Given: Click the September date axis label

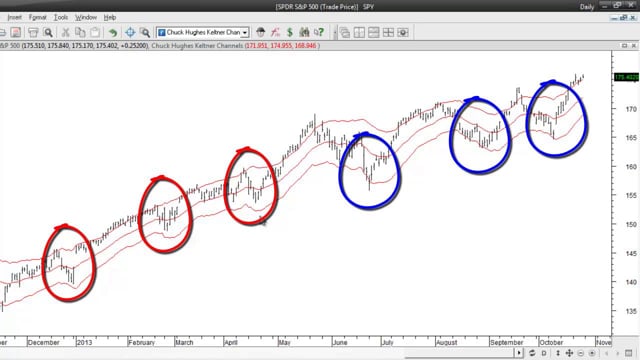Looking at the screenshot, I should (x=507, y=342).
